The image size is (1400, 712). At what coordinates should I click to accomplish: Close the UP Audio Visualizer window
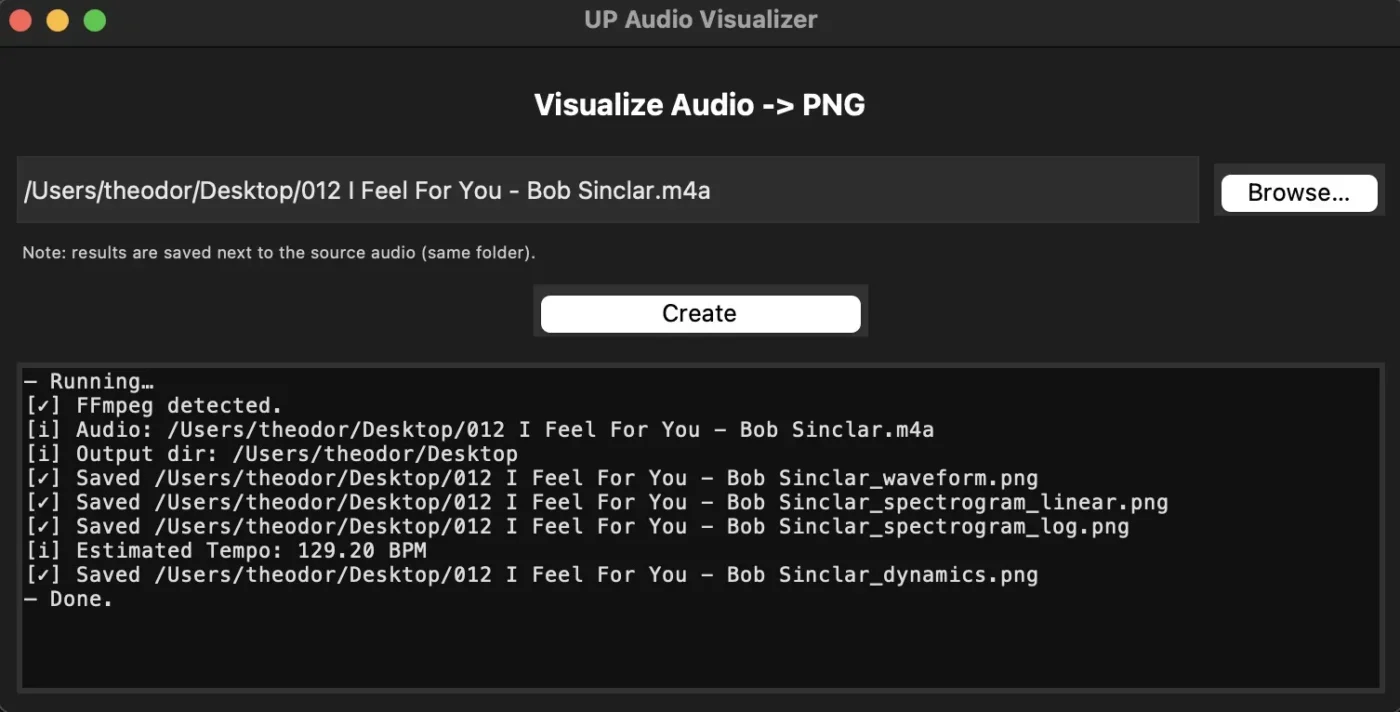(20, 20)
